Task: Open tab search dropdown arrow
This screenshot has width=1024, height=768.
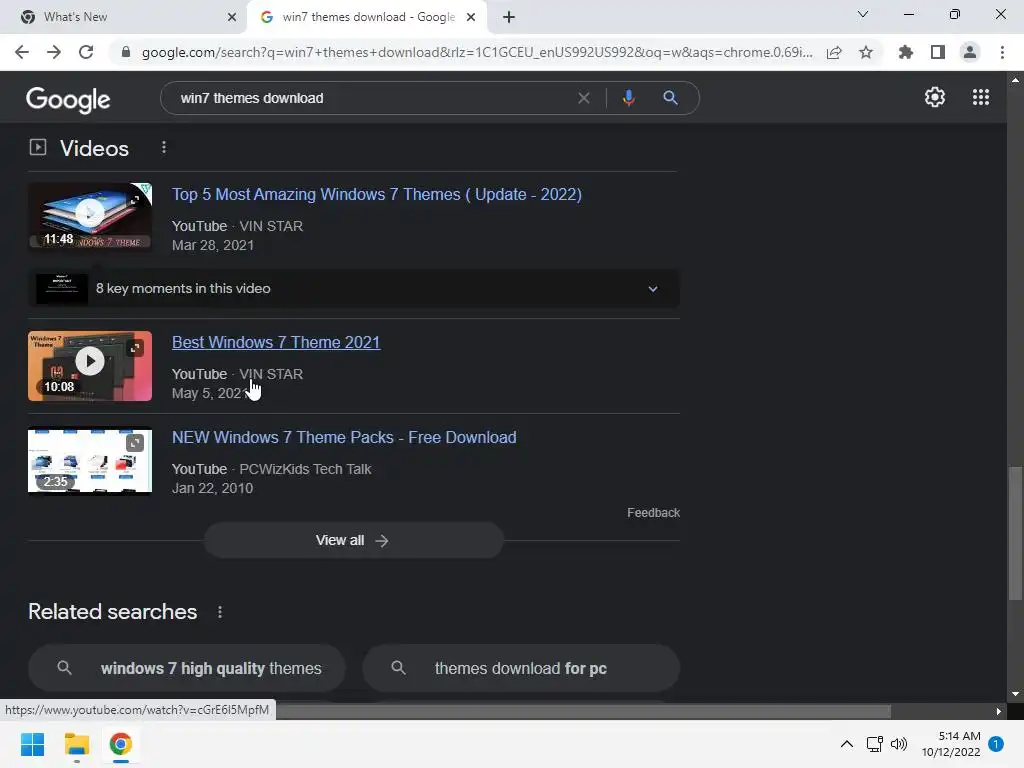Action: 863,14
